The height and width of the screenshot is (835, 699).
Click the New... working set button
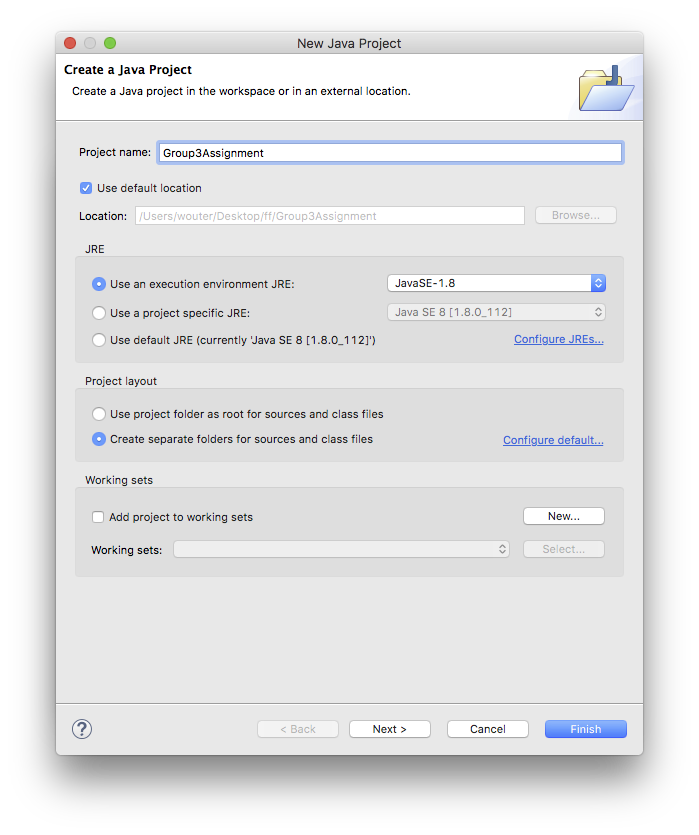pyautogui.click(x=564, y=516)
